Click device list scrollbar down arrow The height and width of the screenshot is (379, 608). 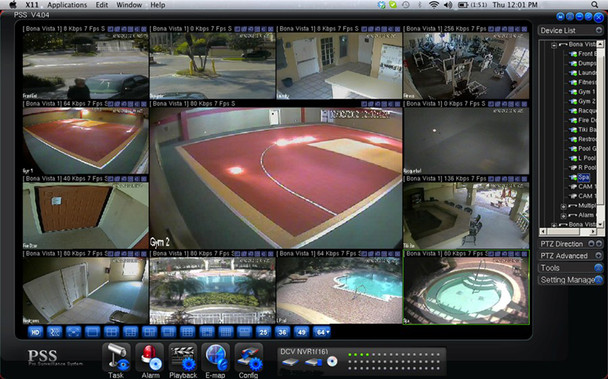pyautogui.click(x=600, y=225)
